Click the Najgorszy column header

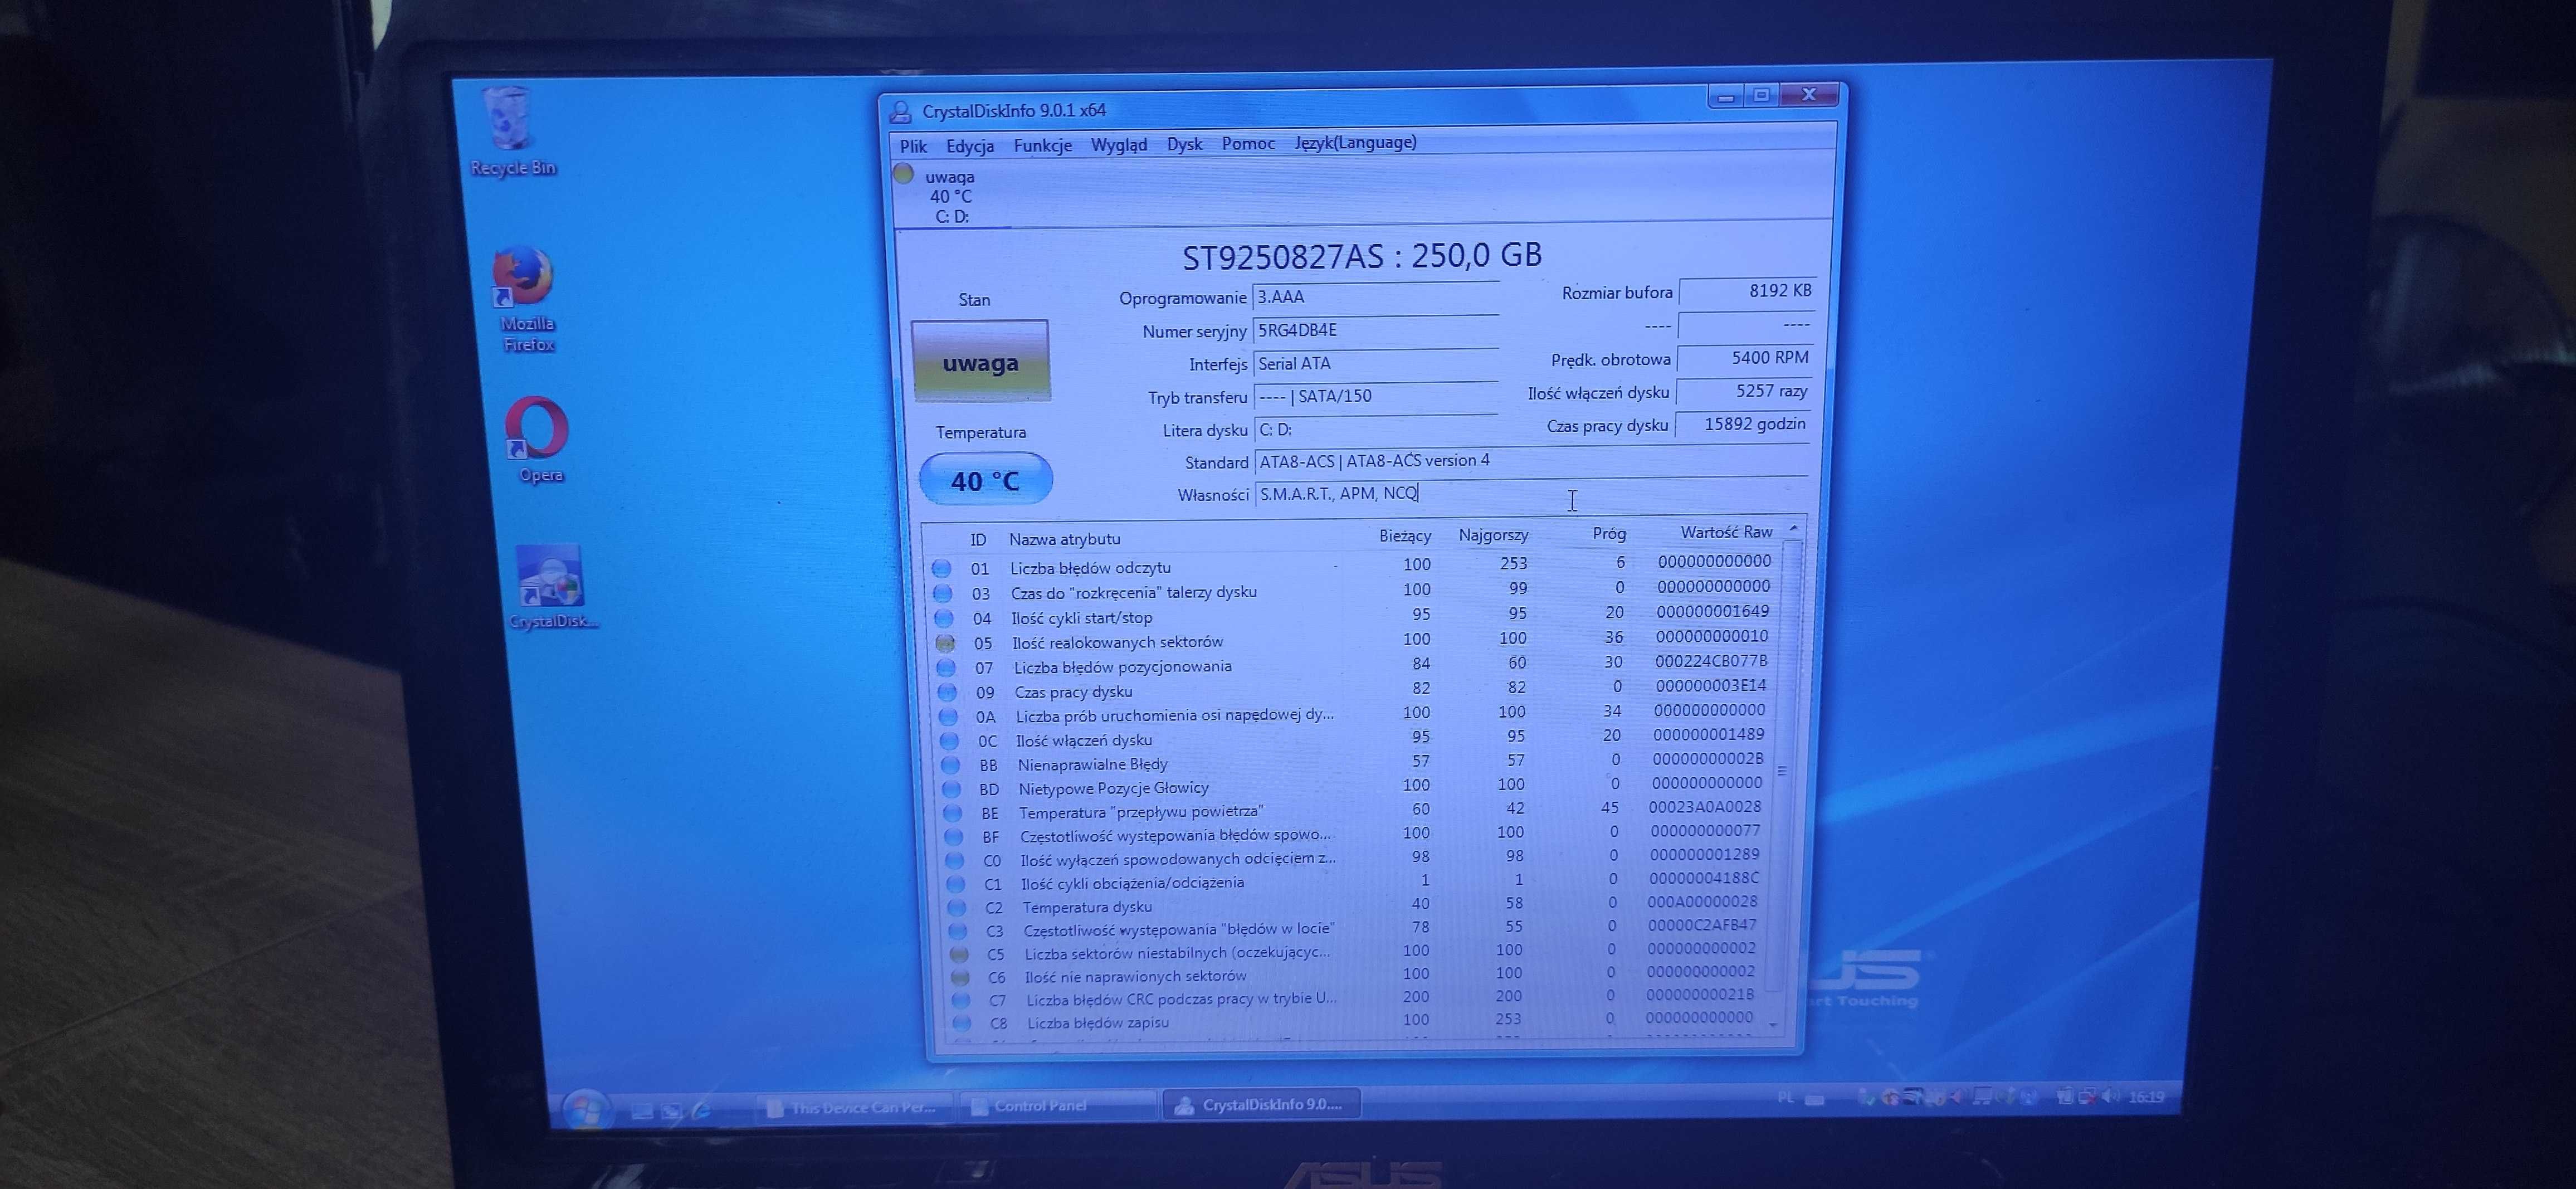coord(1493,535)
